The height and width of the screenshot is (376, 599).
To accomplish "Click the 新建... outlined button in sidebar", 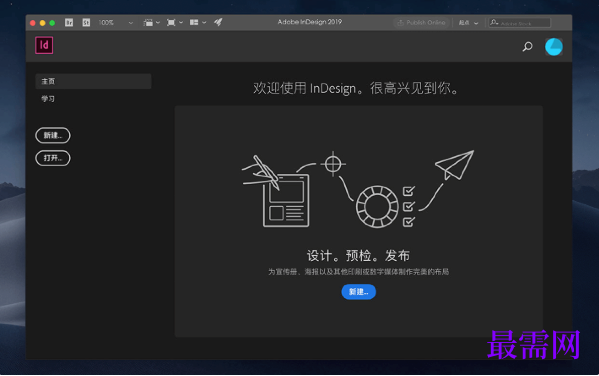I will [53, 135].
